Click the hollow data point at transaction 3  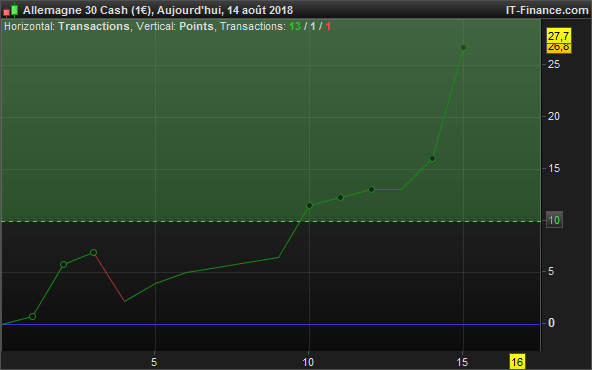coord(94,253)
